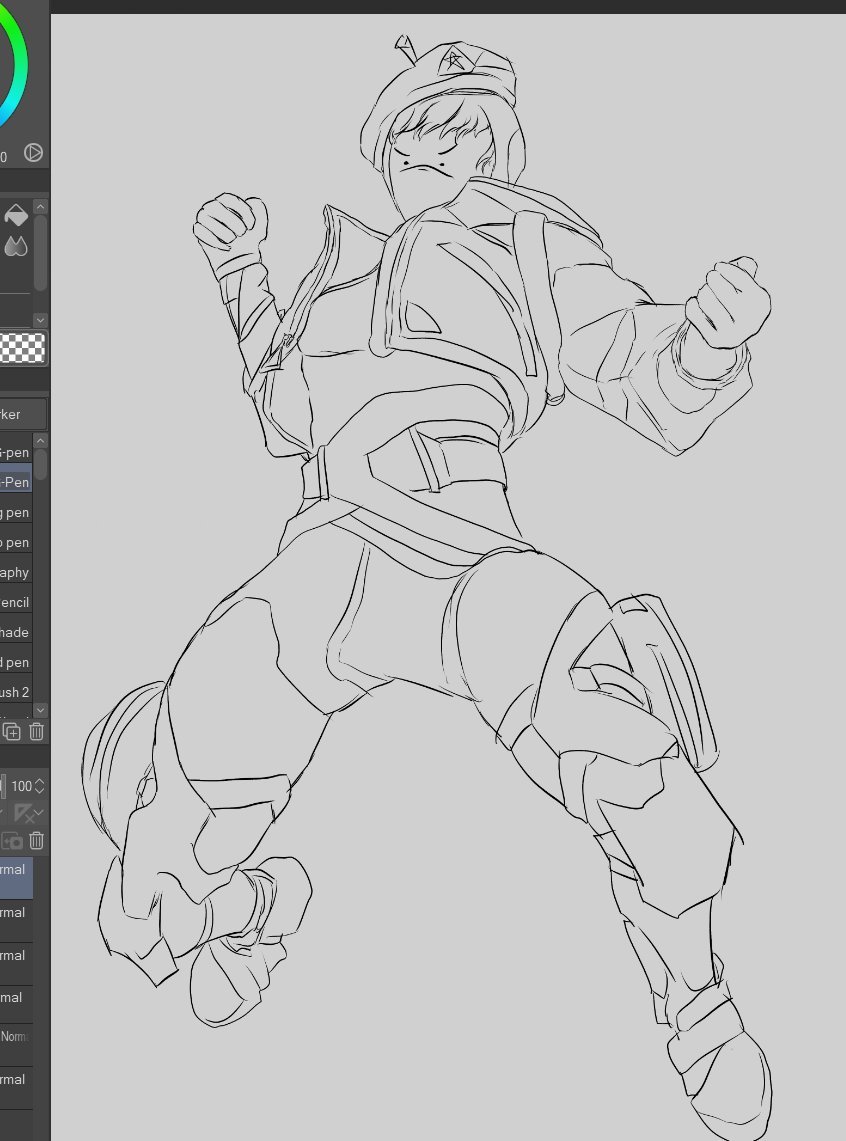Collapse the sub-tool list with up chevron

pos(40,440)
